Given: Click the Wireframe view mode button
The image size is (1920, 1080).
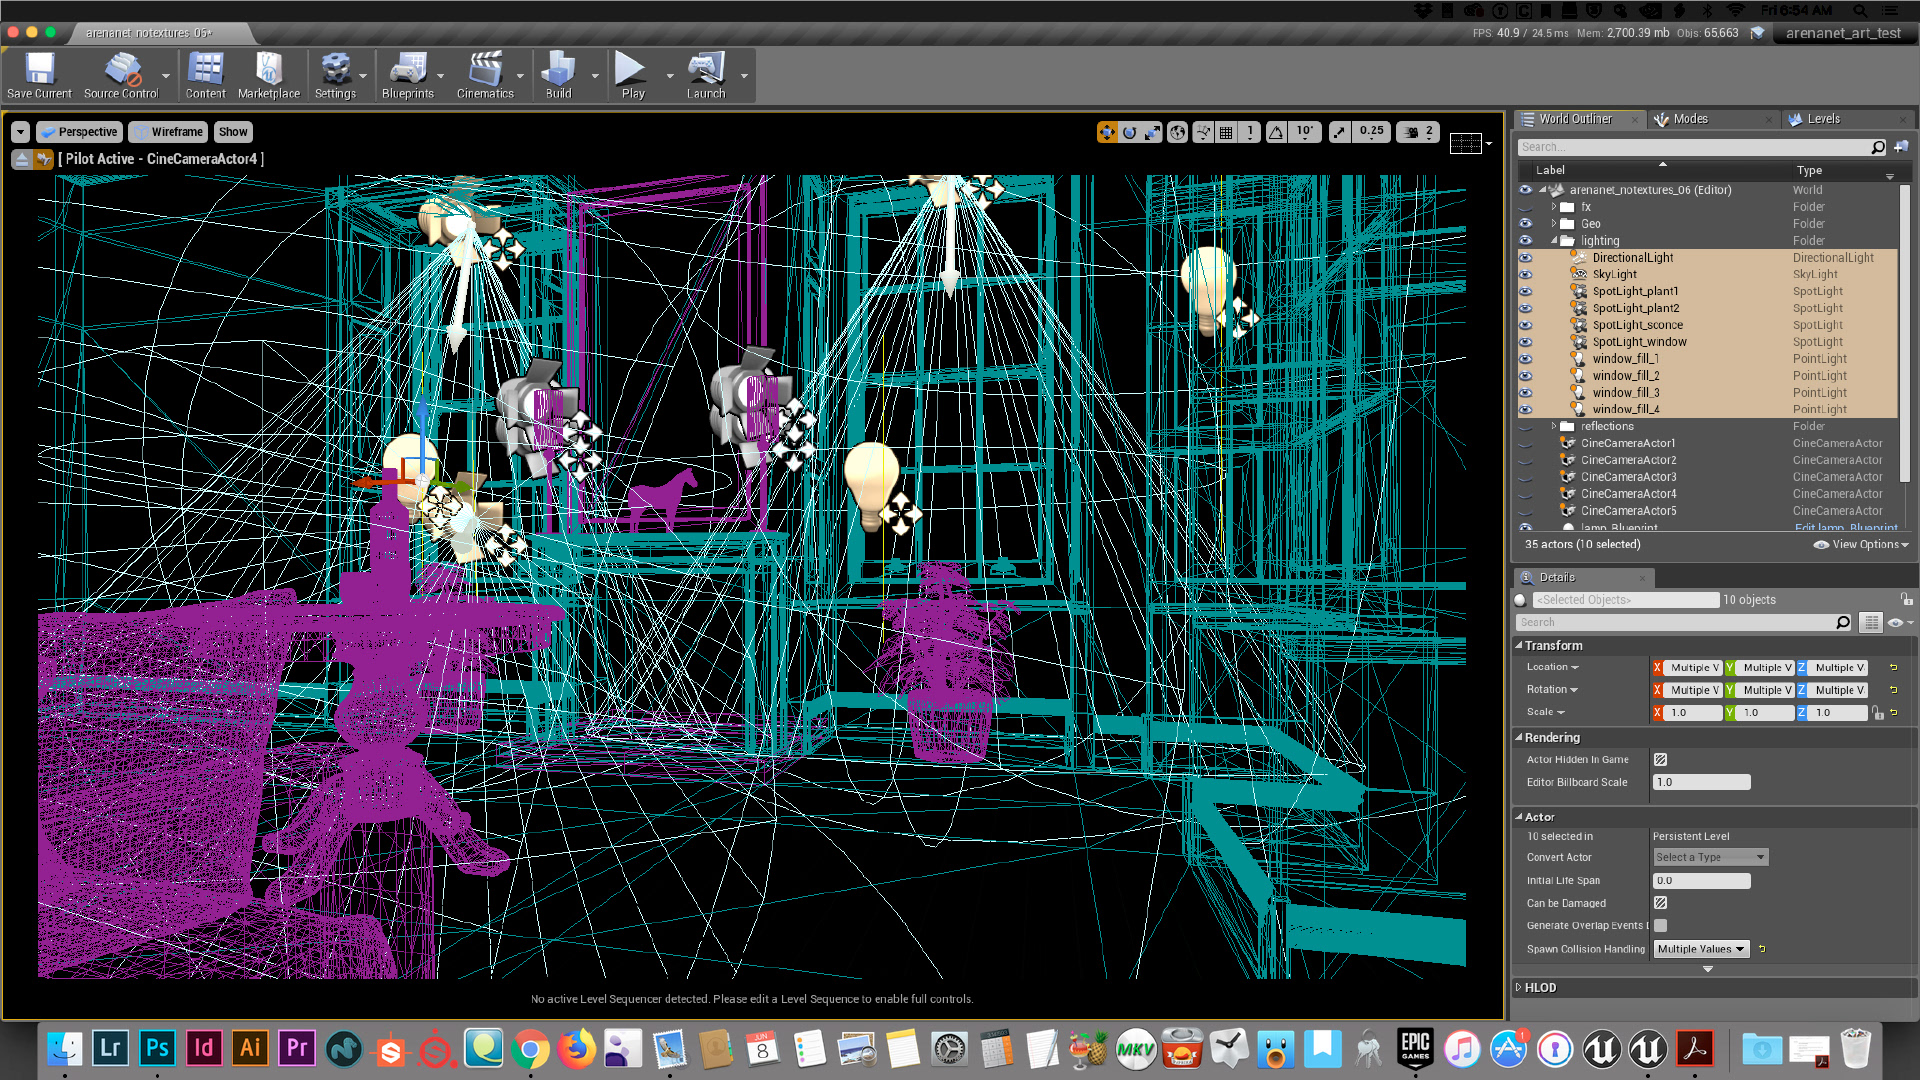Looking at the screenshot, I should (x=168, y=132).
